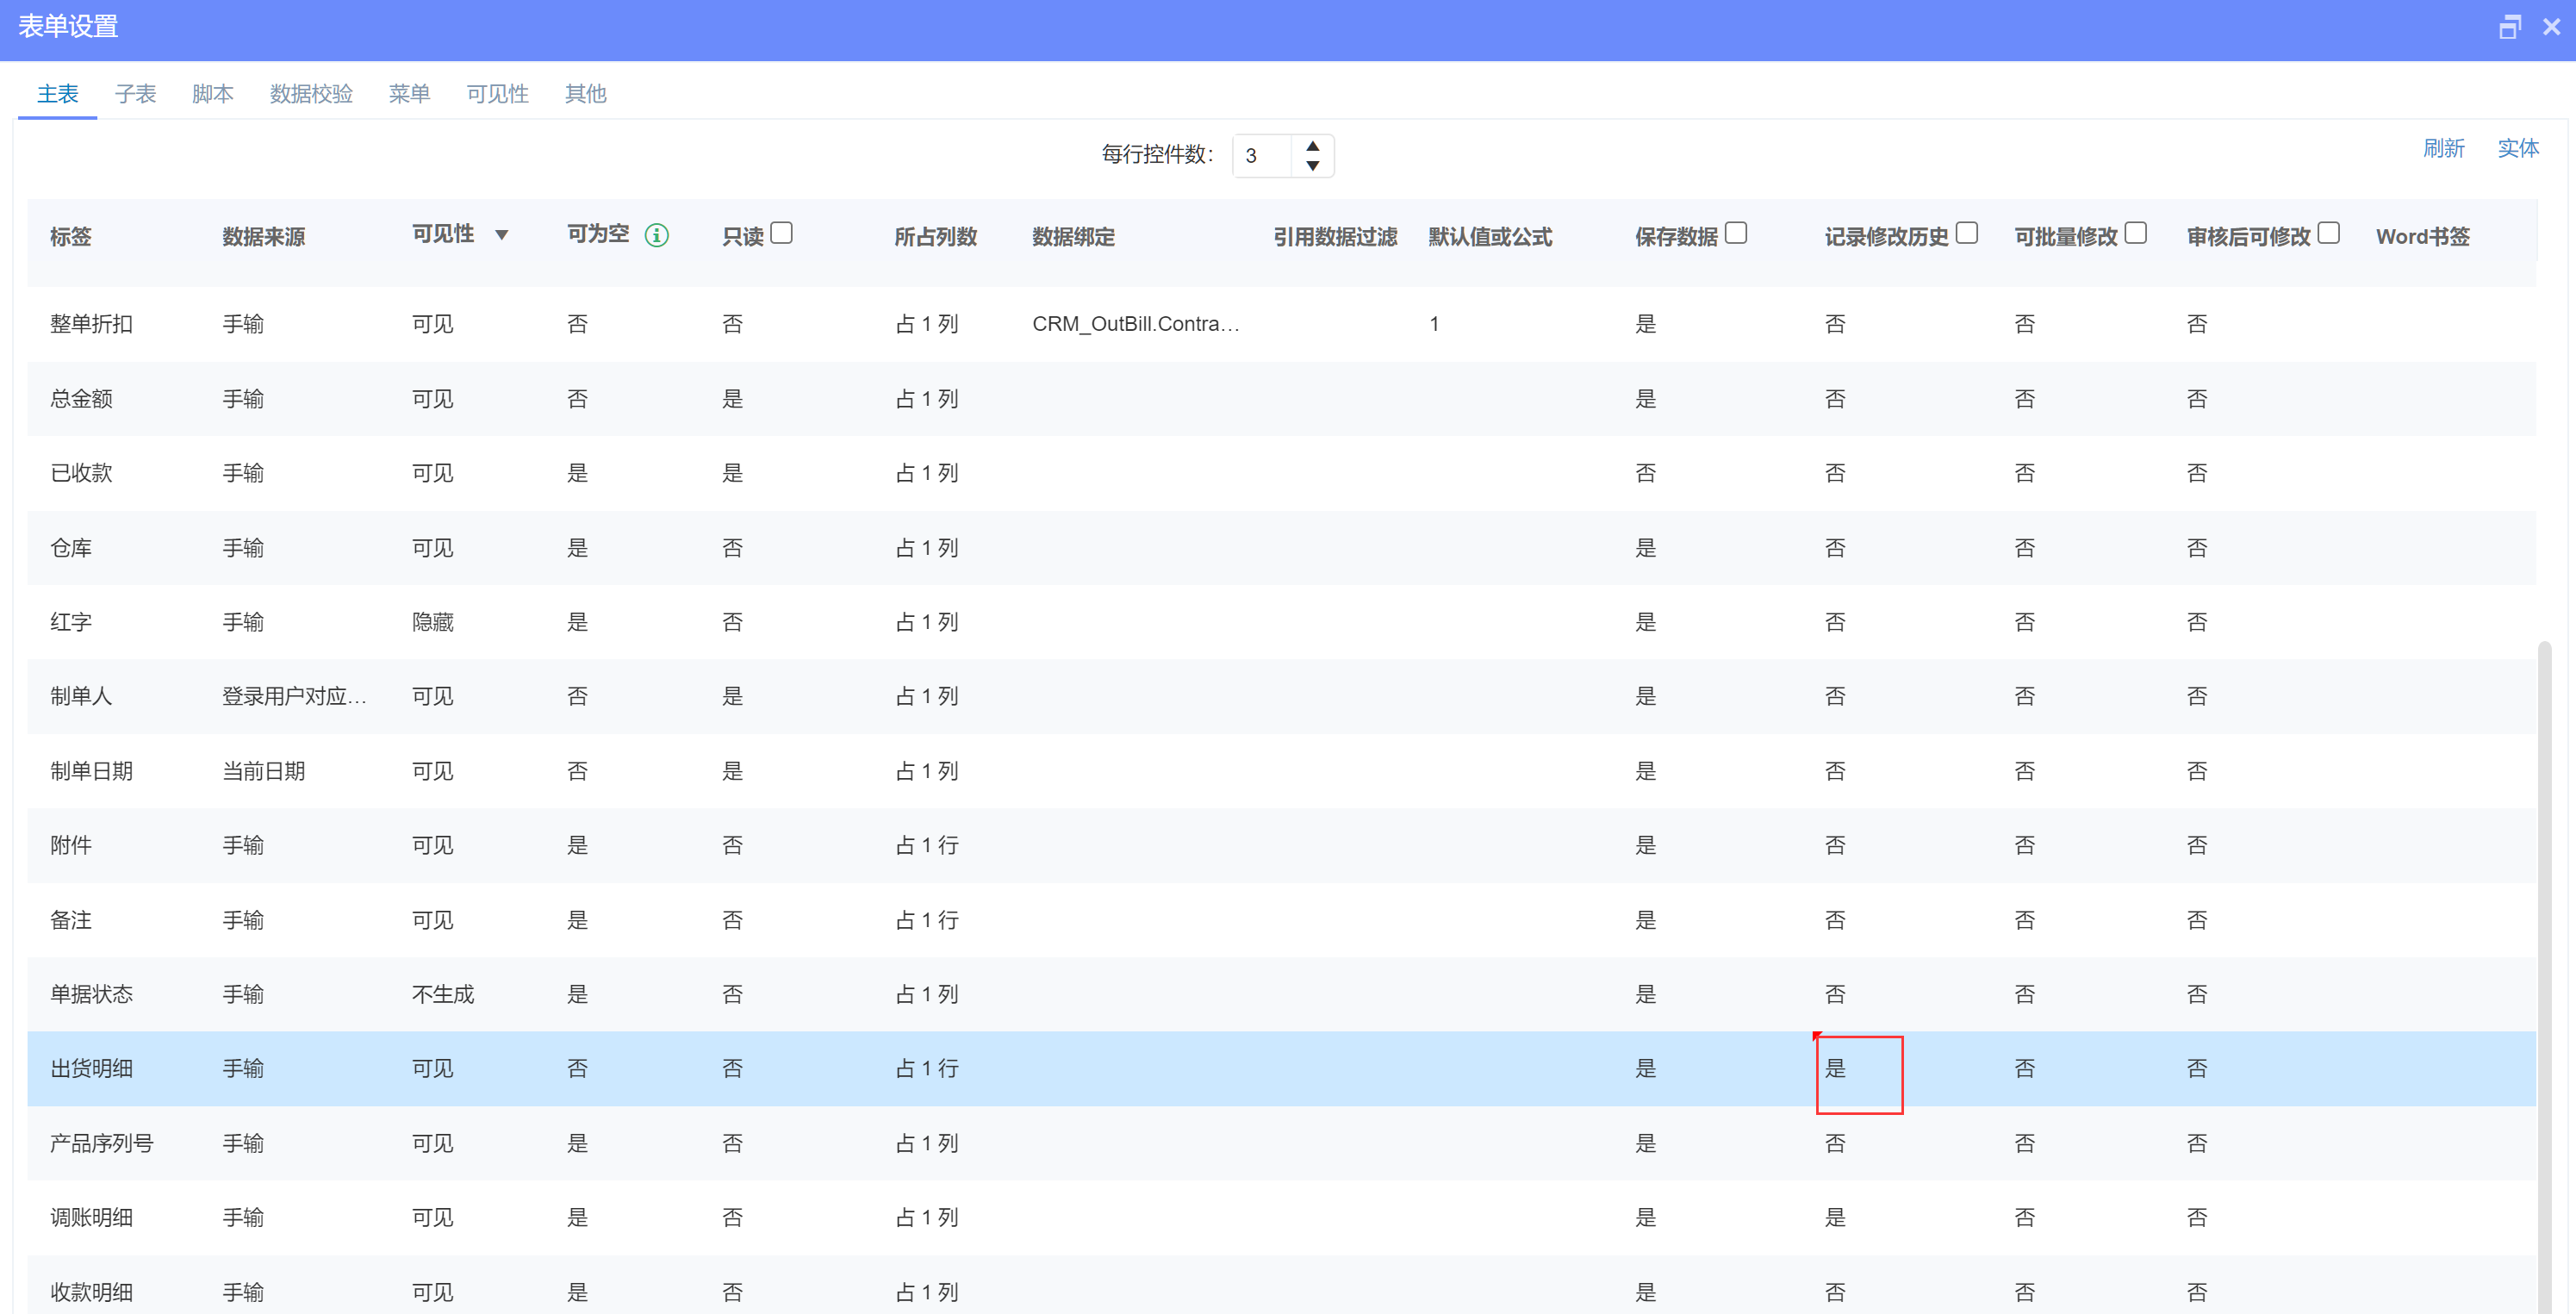
Task: Click 记录修改历史 cell in 出货明细 row
Action: [x=1836, y=1068]
